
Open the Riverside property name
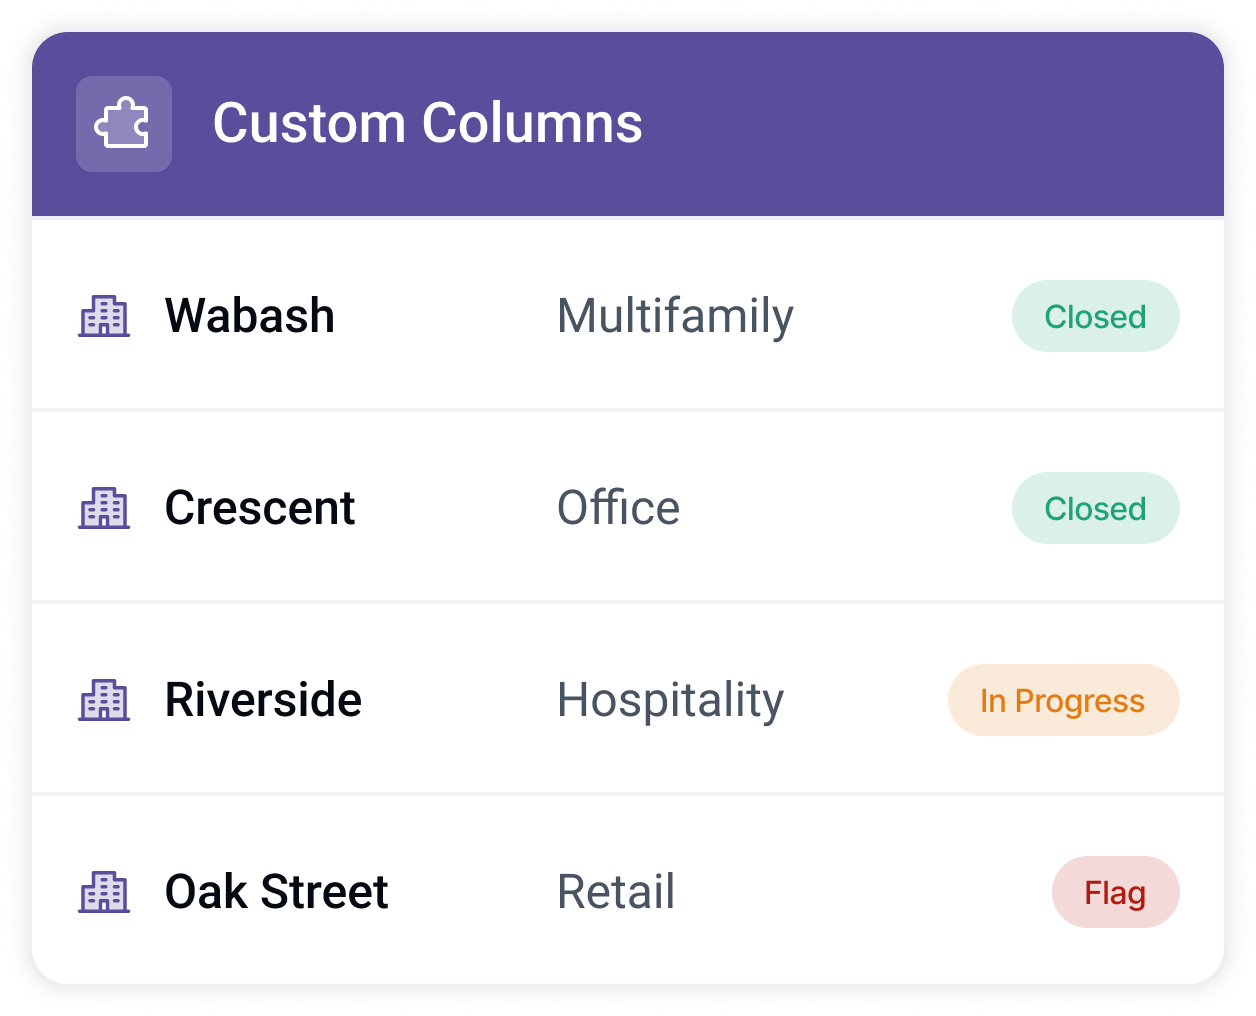coord(263,700)
